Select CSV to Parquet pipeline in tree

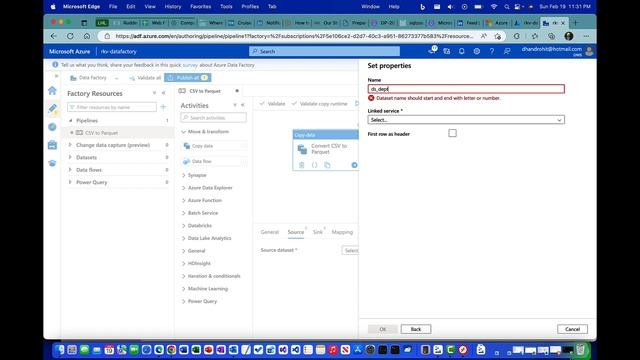(101, 133)
